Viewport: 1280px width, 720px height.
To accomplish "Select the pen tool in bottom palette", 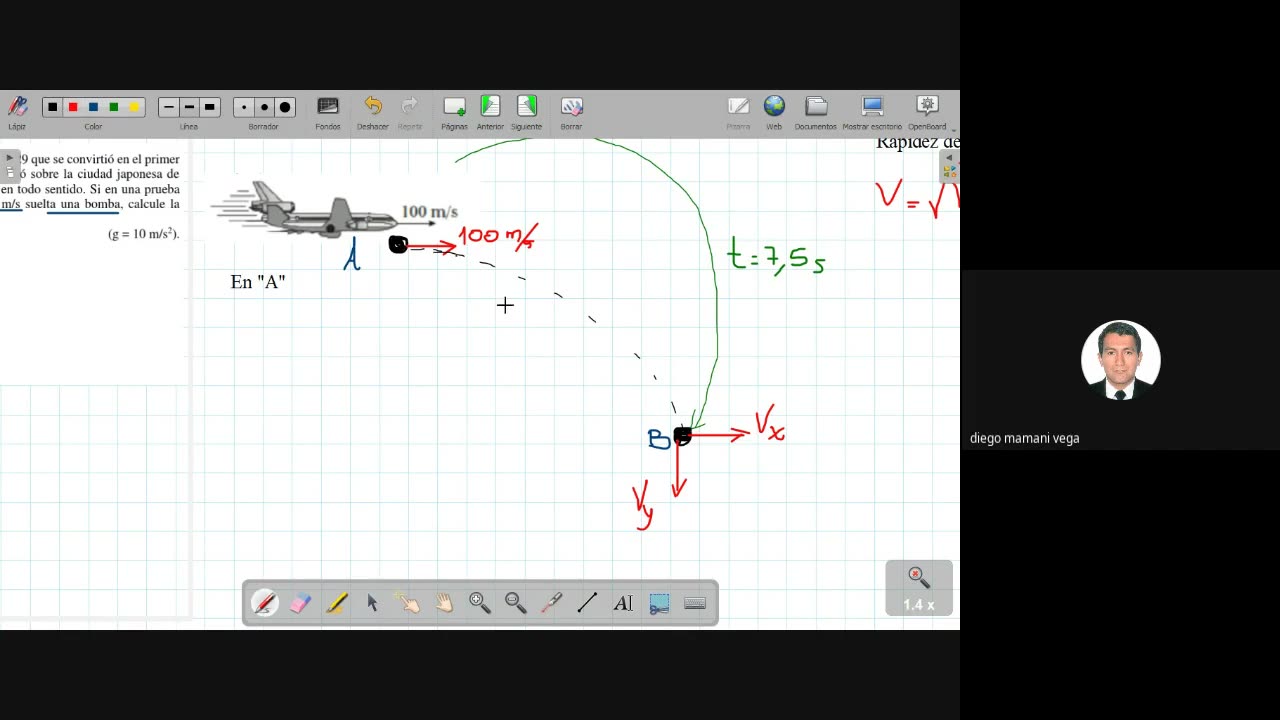I will [x=264, y=603].
